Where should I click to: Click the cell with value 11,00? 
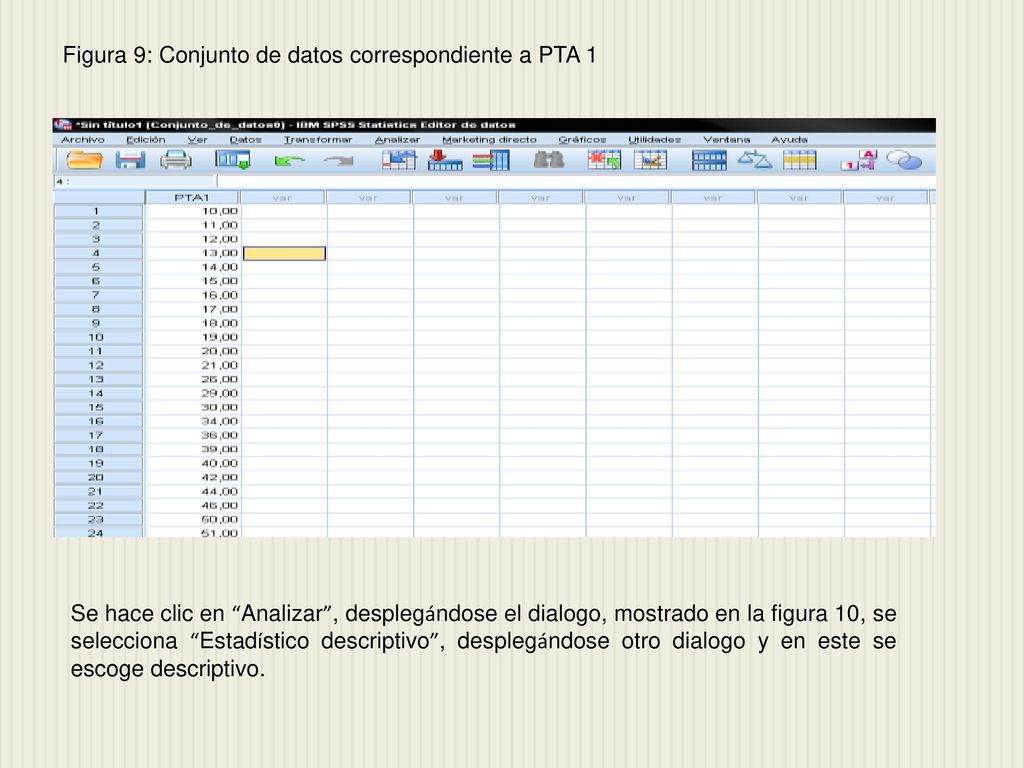(x=193, y=225)
